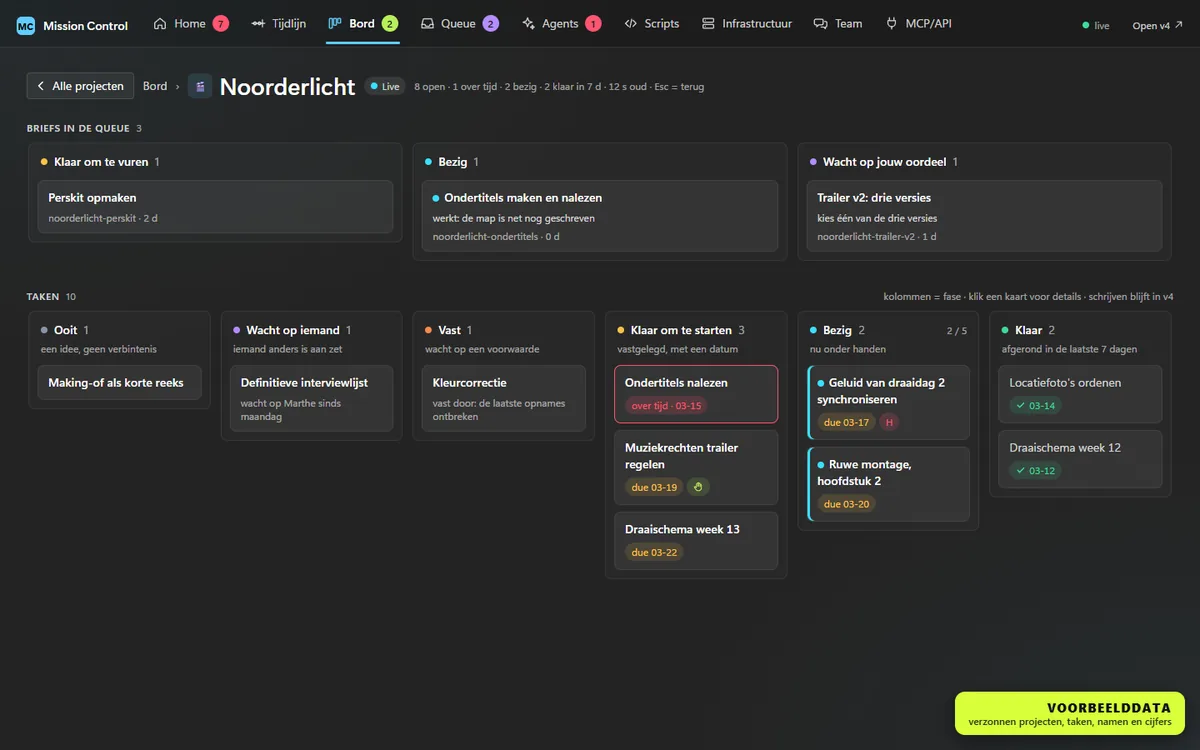This screenshot has width=1200, height=750.
Task: Click the Scripts code-brackets icon
Action: point(630,23)
